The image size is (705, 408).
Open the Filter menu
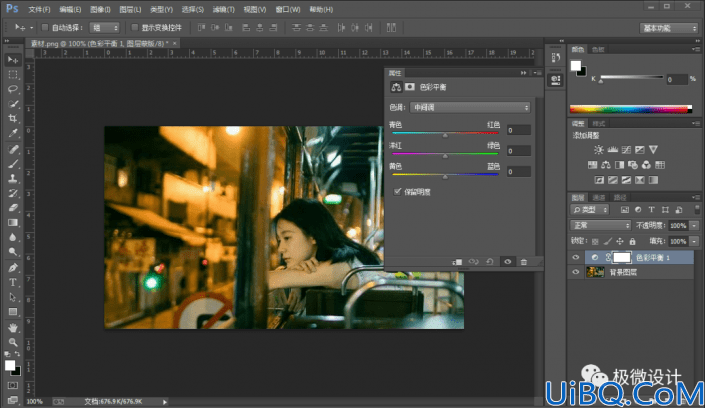coord(223,9)
